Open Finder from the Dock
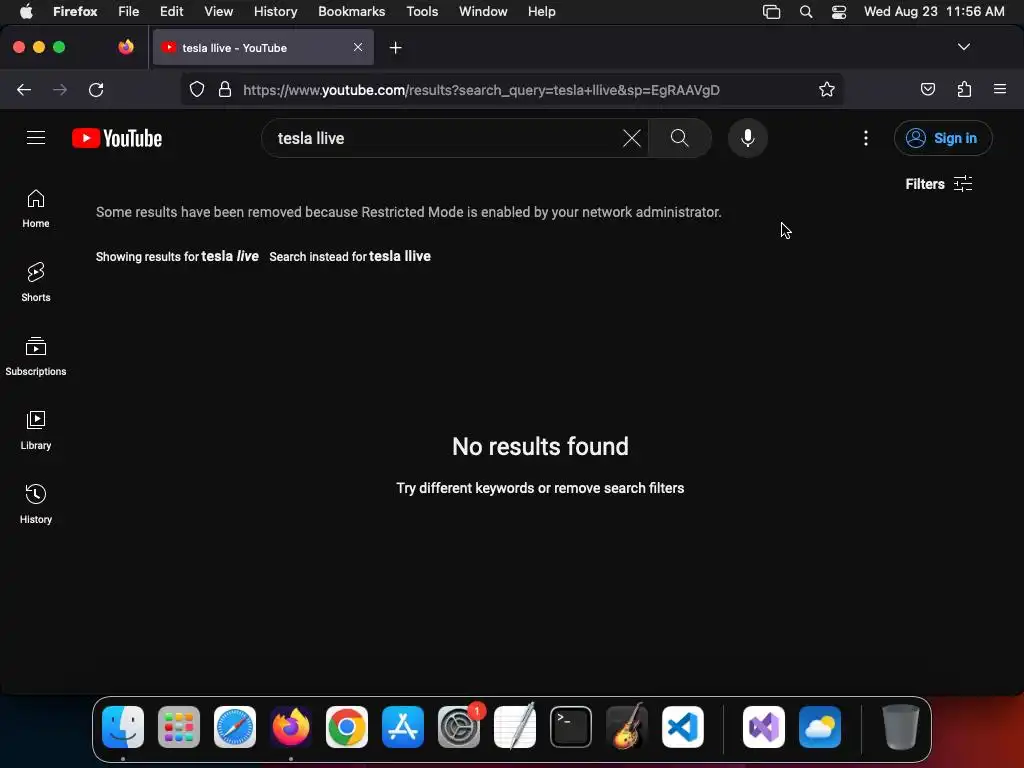 123,727
